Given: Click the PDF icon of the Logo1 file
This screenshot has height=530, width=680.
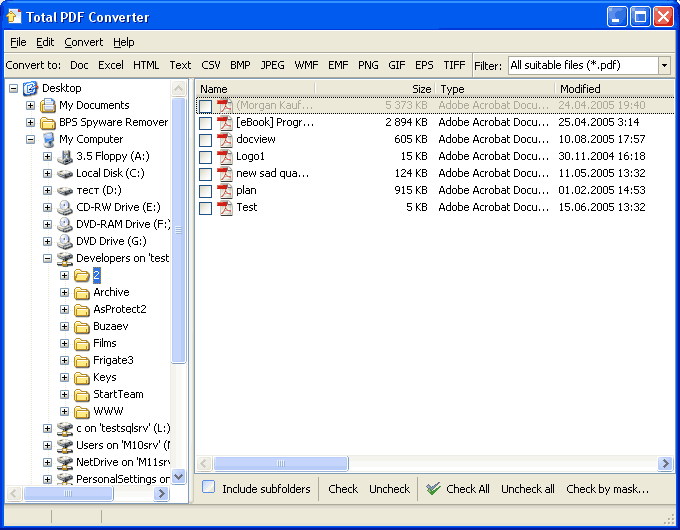Looking at the screenshot, I should coord(225,157).
